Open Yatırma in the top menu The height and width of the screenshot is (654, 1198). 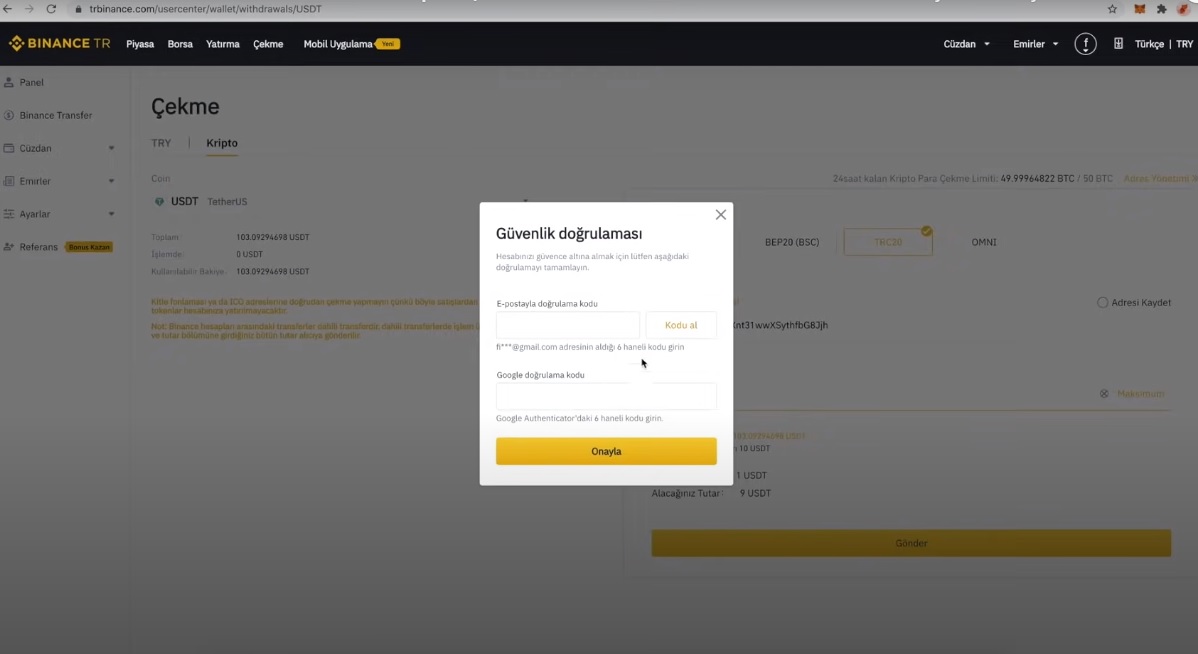point(222,44)
